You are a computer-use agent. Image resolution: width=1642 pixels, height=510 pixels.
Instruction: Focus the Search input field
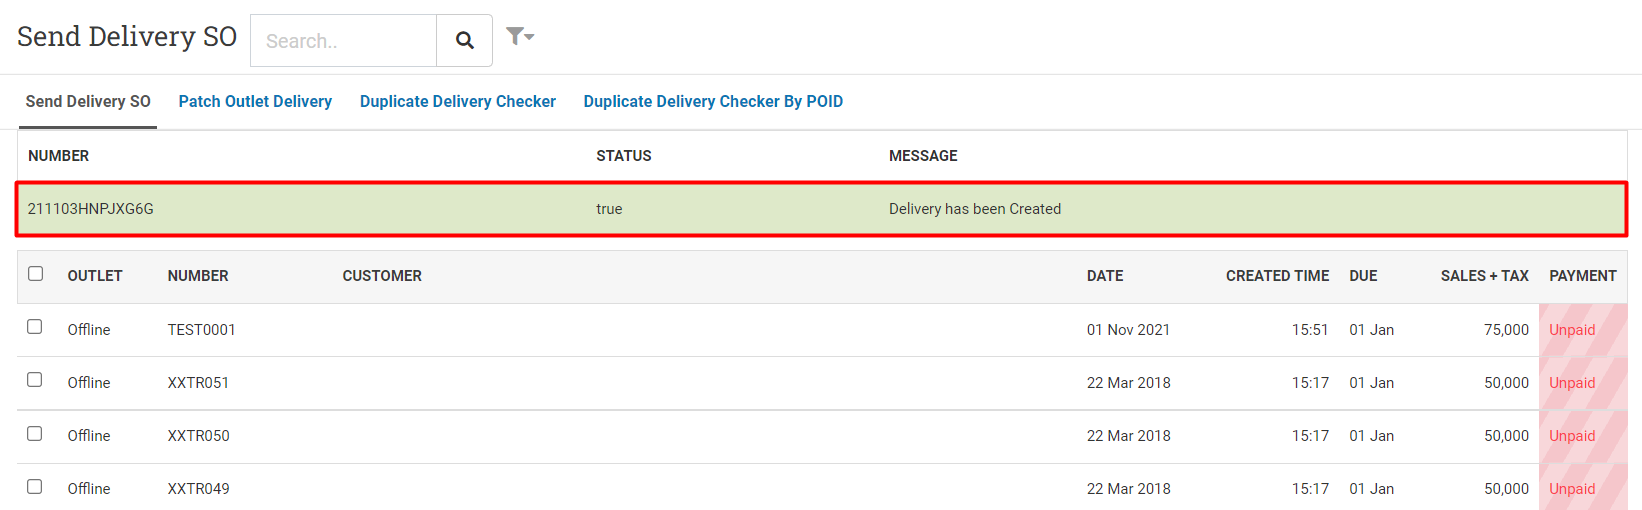[343, 40]
